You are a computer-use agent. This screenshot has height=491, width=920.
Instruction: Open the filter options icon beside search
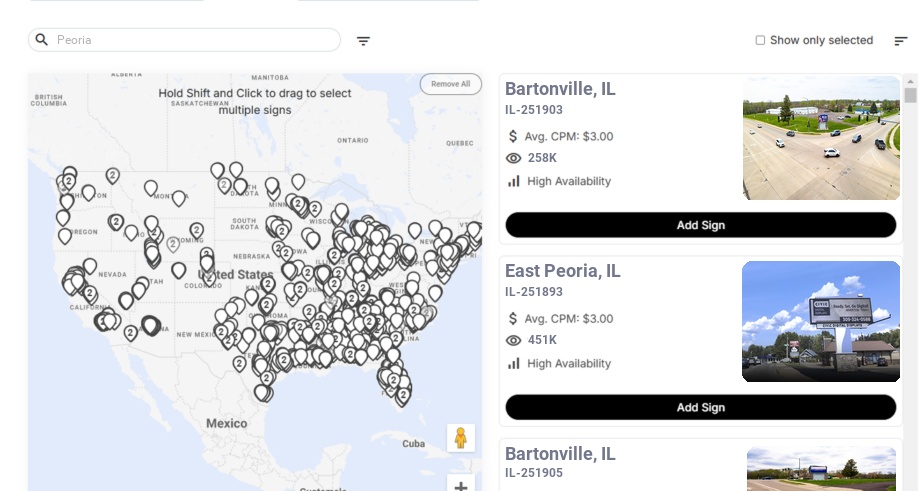363,41
